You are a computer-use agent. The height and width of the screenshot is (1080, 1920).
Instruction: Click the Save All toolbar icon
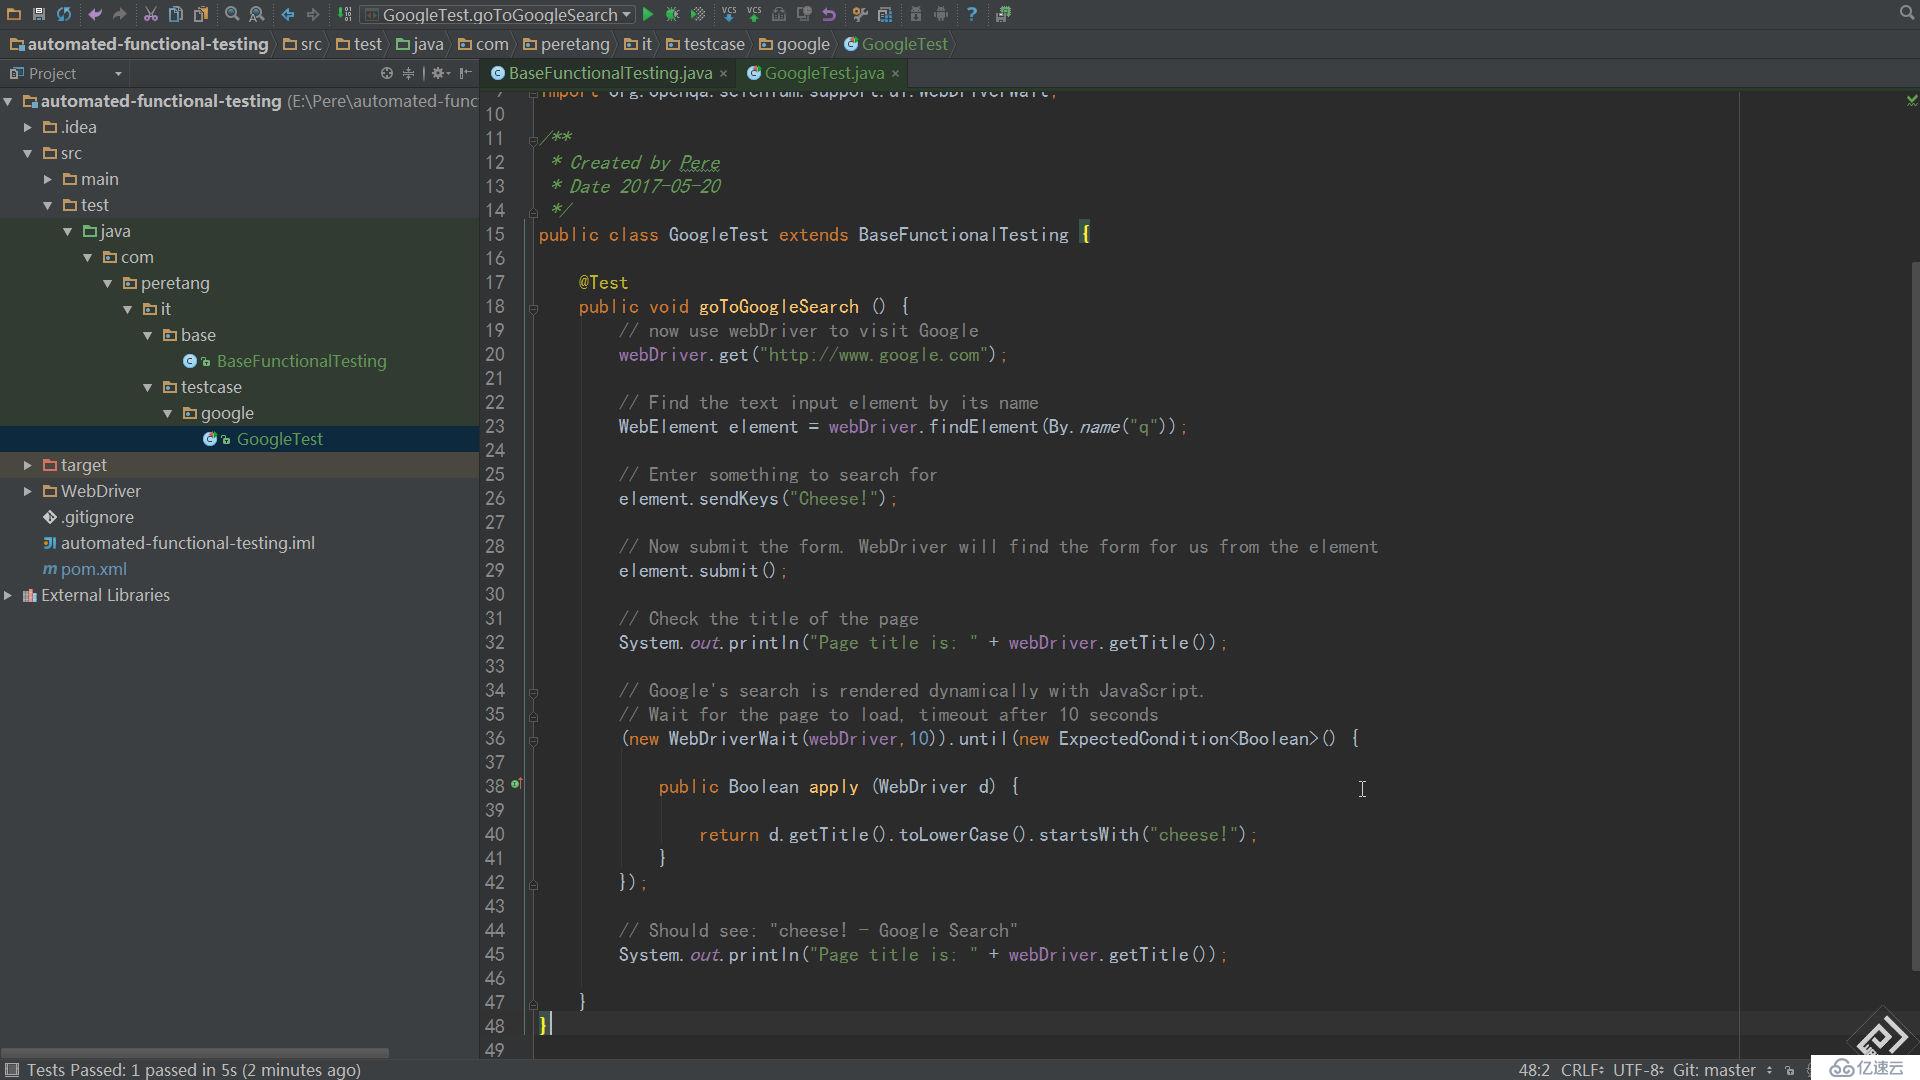(x=39, y=14)
